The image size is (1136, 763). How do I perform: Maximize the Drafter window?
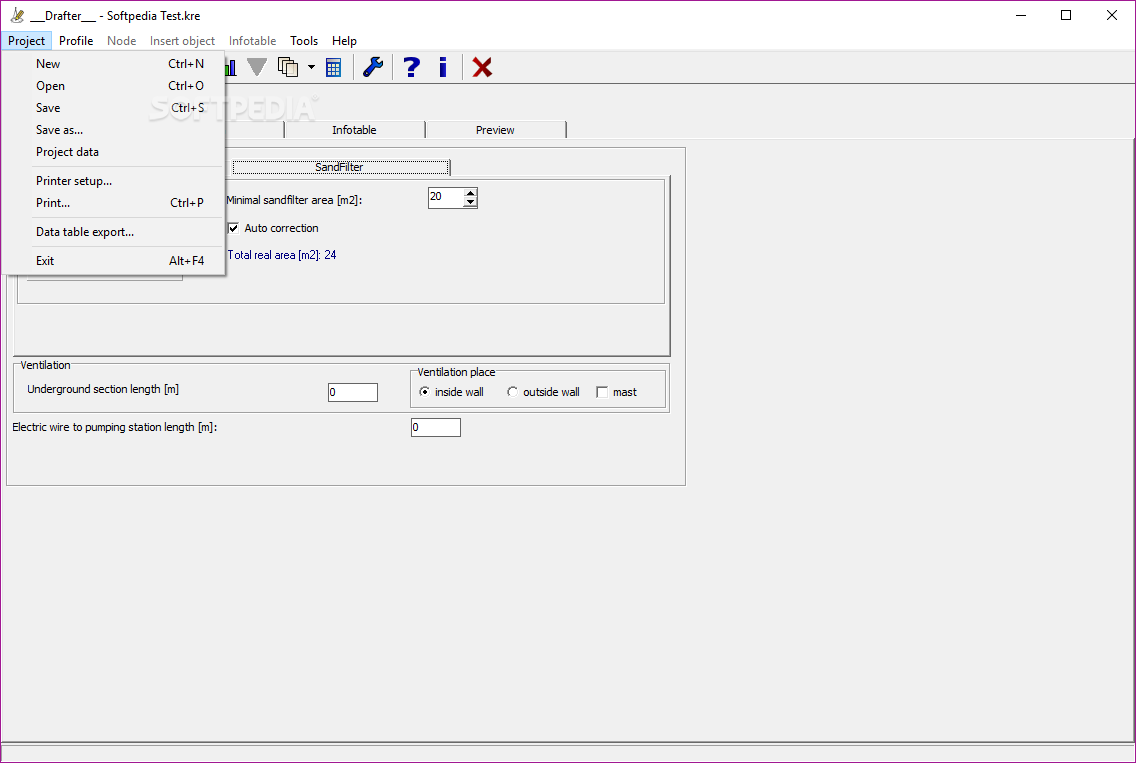pos(1066,15)
